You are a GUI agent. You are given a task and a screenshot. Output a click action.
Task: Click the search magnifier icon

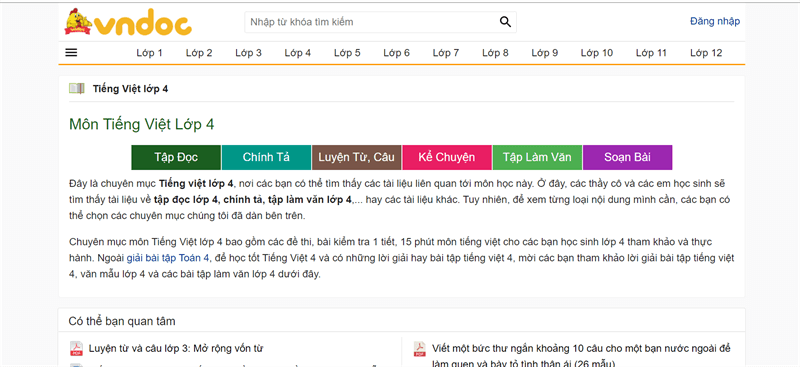(x=505, y=21)
